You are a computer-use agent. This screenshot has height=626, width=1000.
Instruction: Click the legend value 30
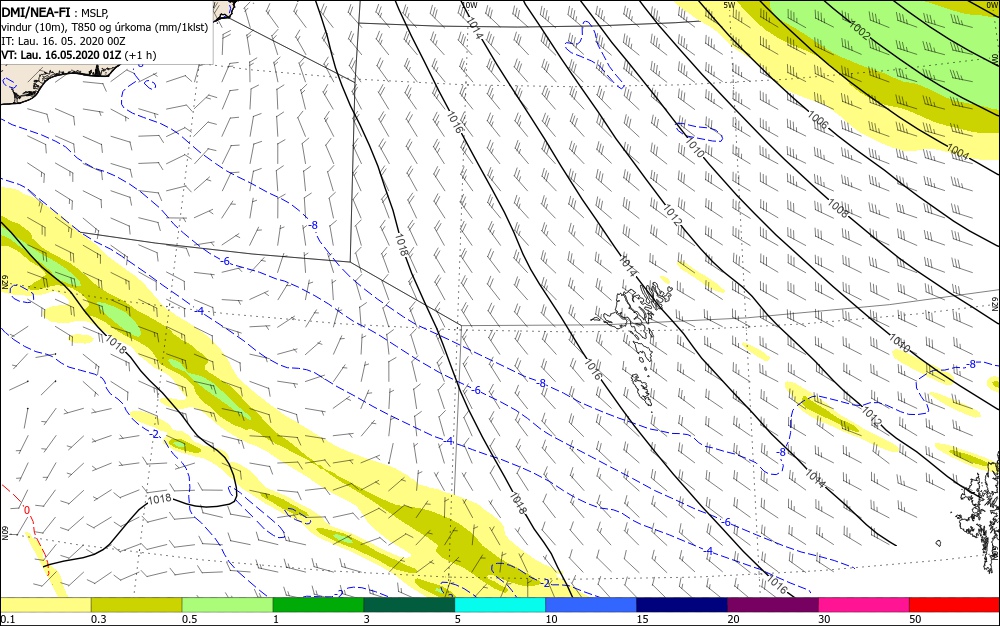coord(824,619)
